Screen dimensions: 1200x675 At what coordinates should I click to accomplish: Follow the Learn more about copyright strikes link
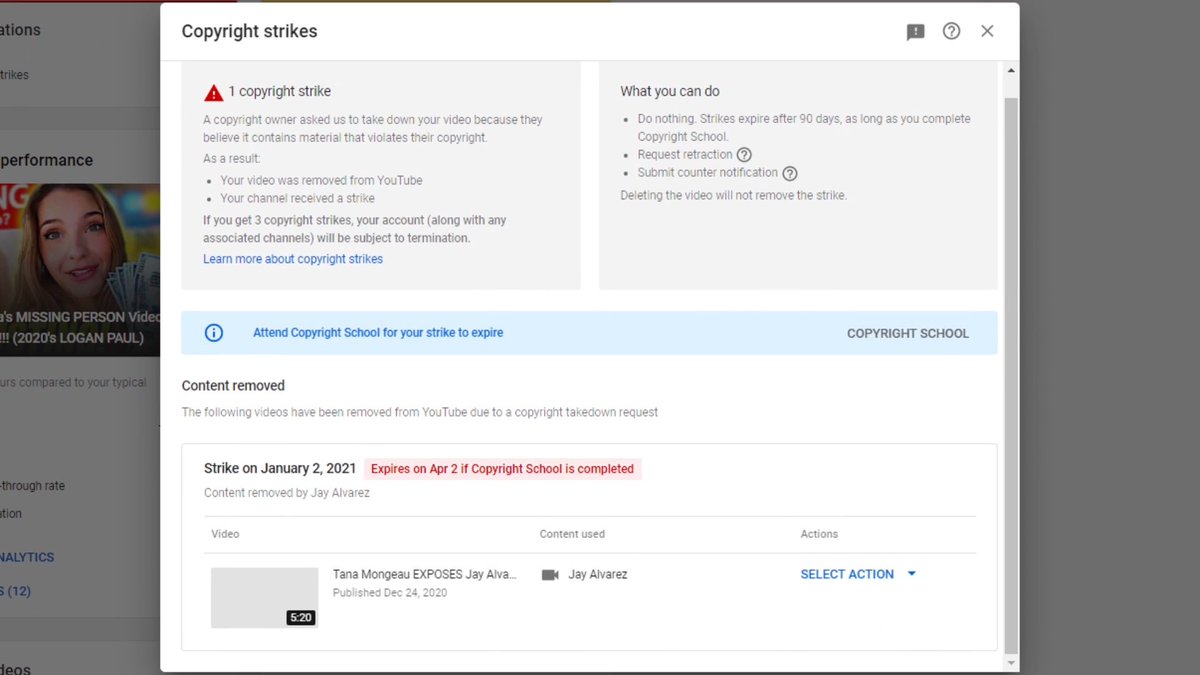point(293,259)
